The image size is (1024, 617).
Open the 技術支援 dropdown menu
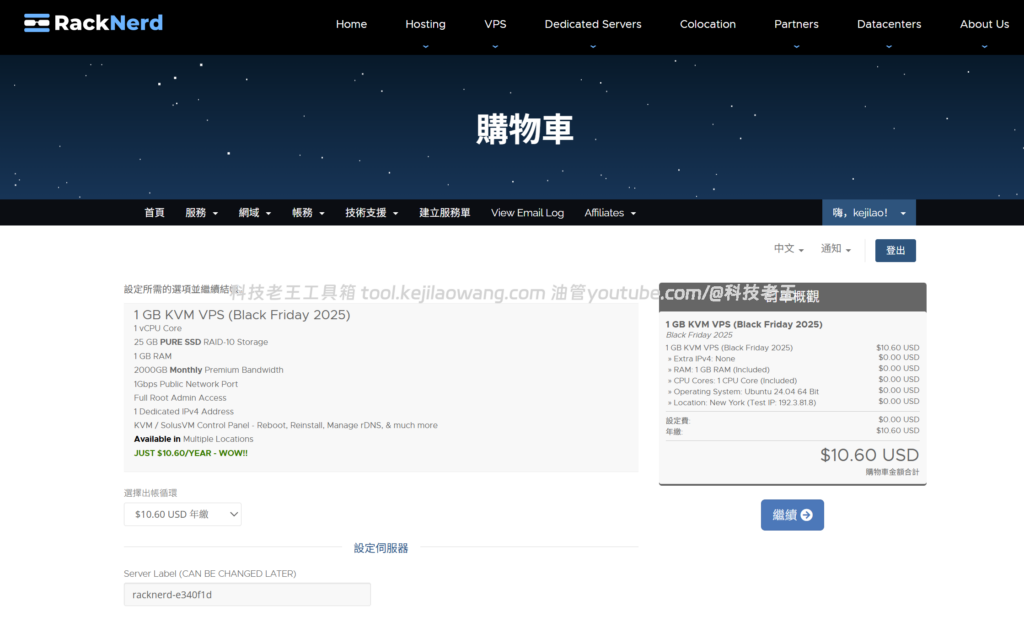point(372,213)
